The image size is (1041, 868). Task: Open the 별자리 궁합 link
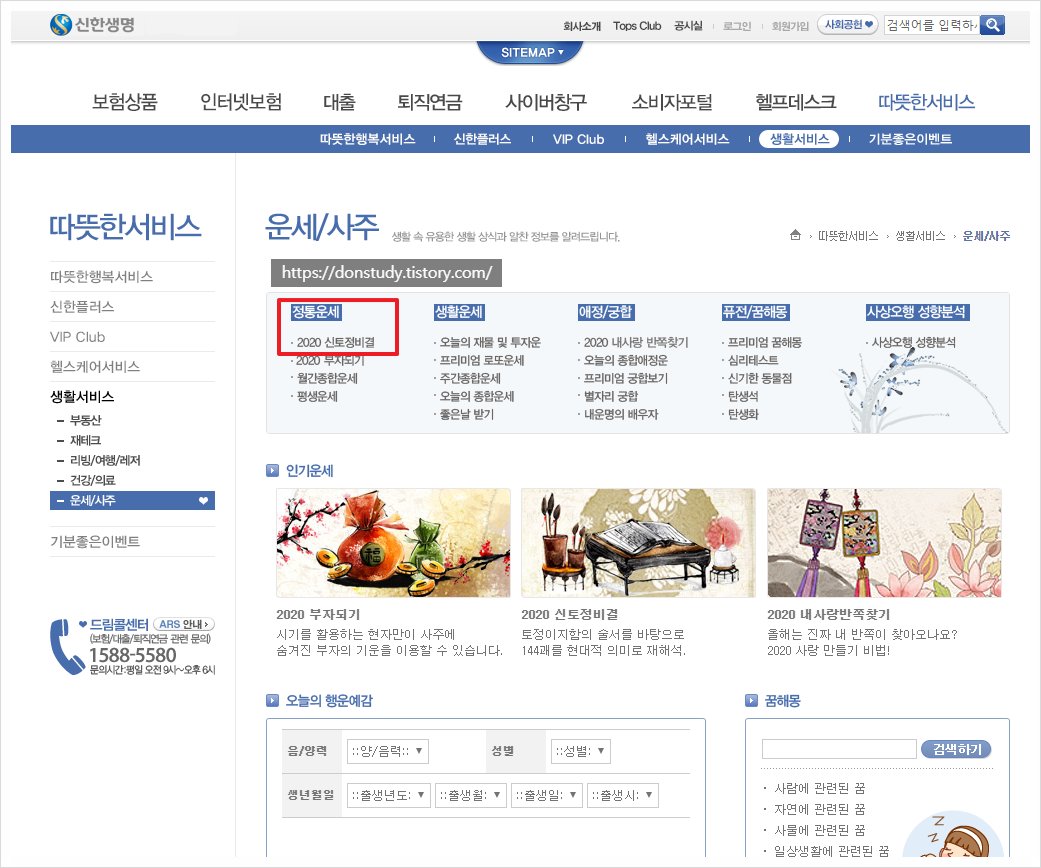[611, 396]
